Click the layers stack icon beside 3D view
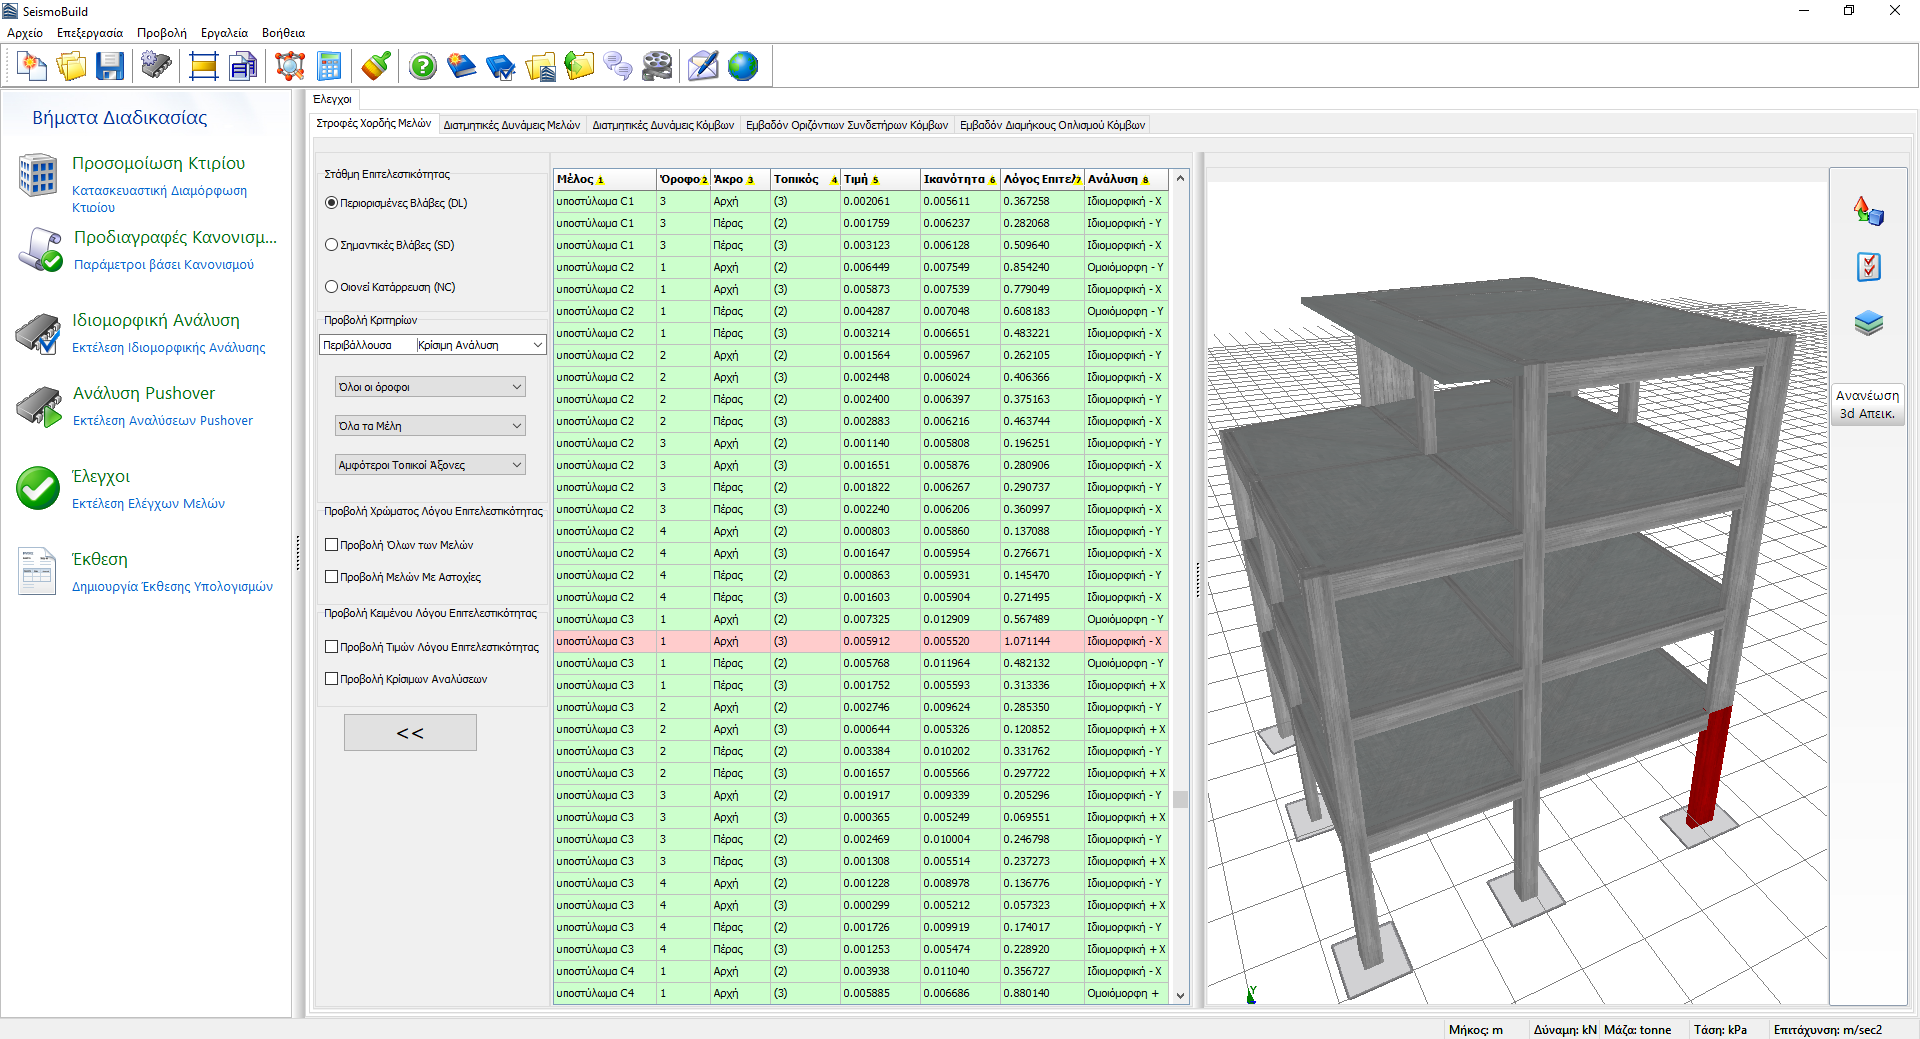 point(1868,323)
